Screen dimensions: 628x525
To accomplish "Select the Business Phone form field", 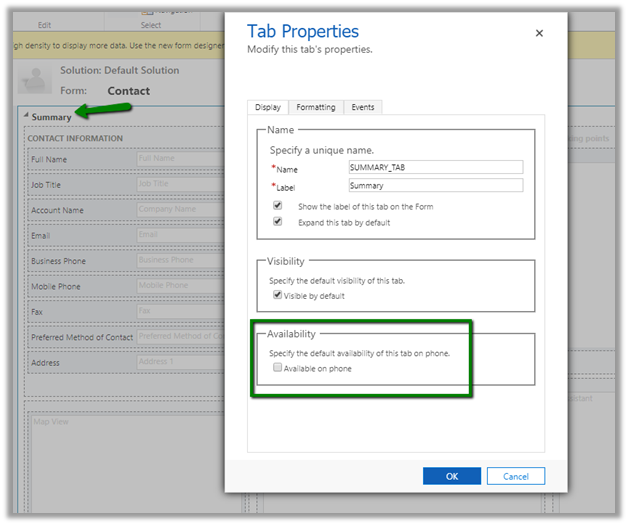I will [x=179, y=261].
